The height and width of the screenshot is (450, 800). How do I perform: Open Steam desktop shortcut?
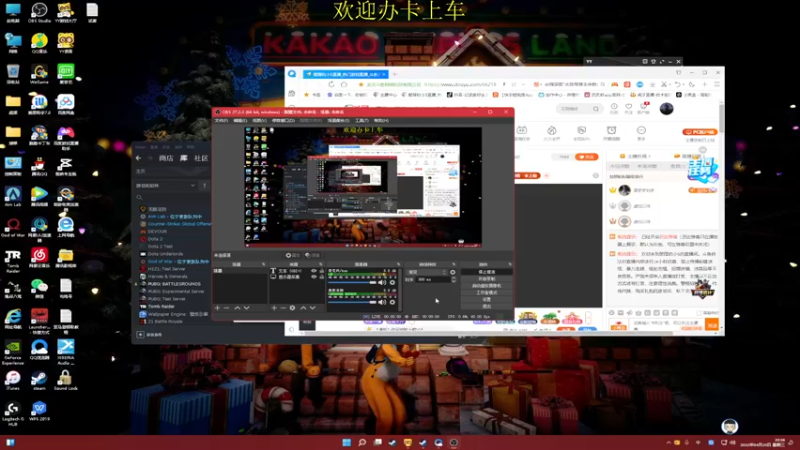pyautogui.click(x=39, y=380)
